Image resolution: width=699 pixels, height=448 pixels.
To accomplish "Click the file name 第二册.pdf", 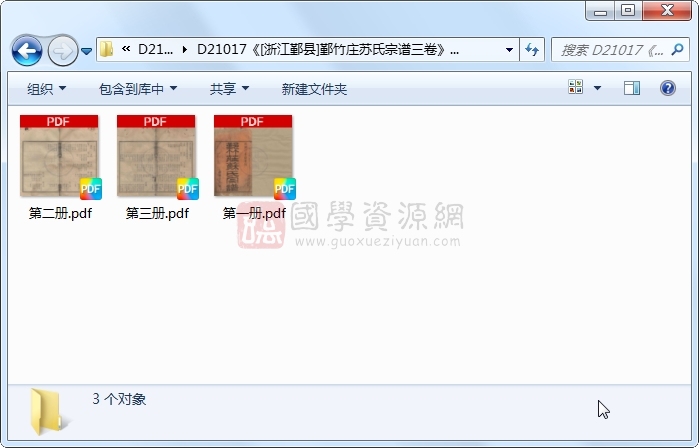I will pyautogui.click(x=60, y=214).
